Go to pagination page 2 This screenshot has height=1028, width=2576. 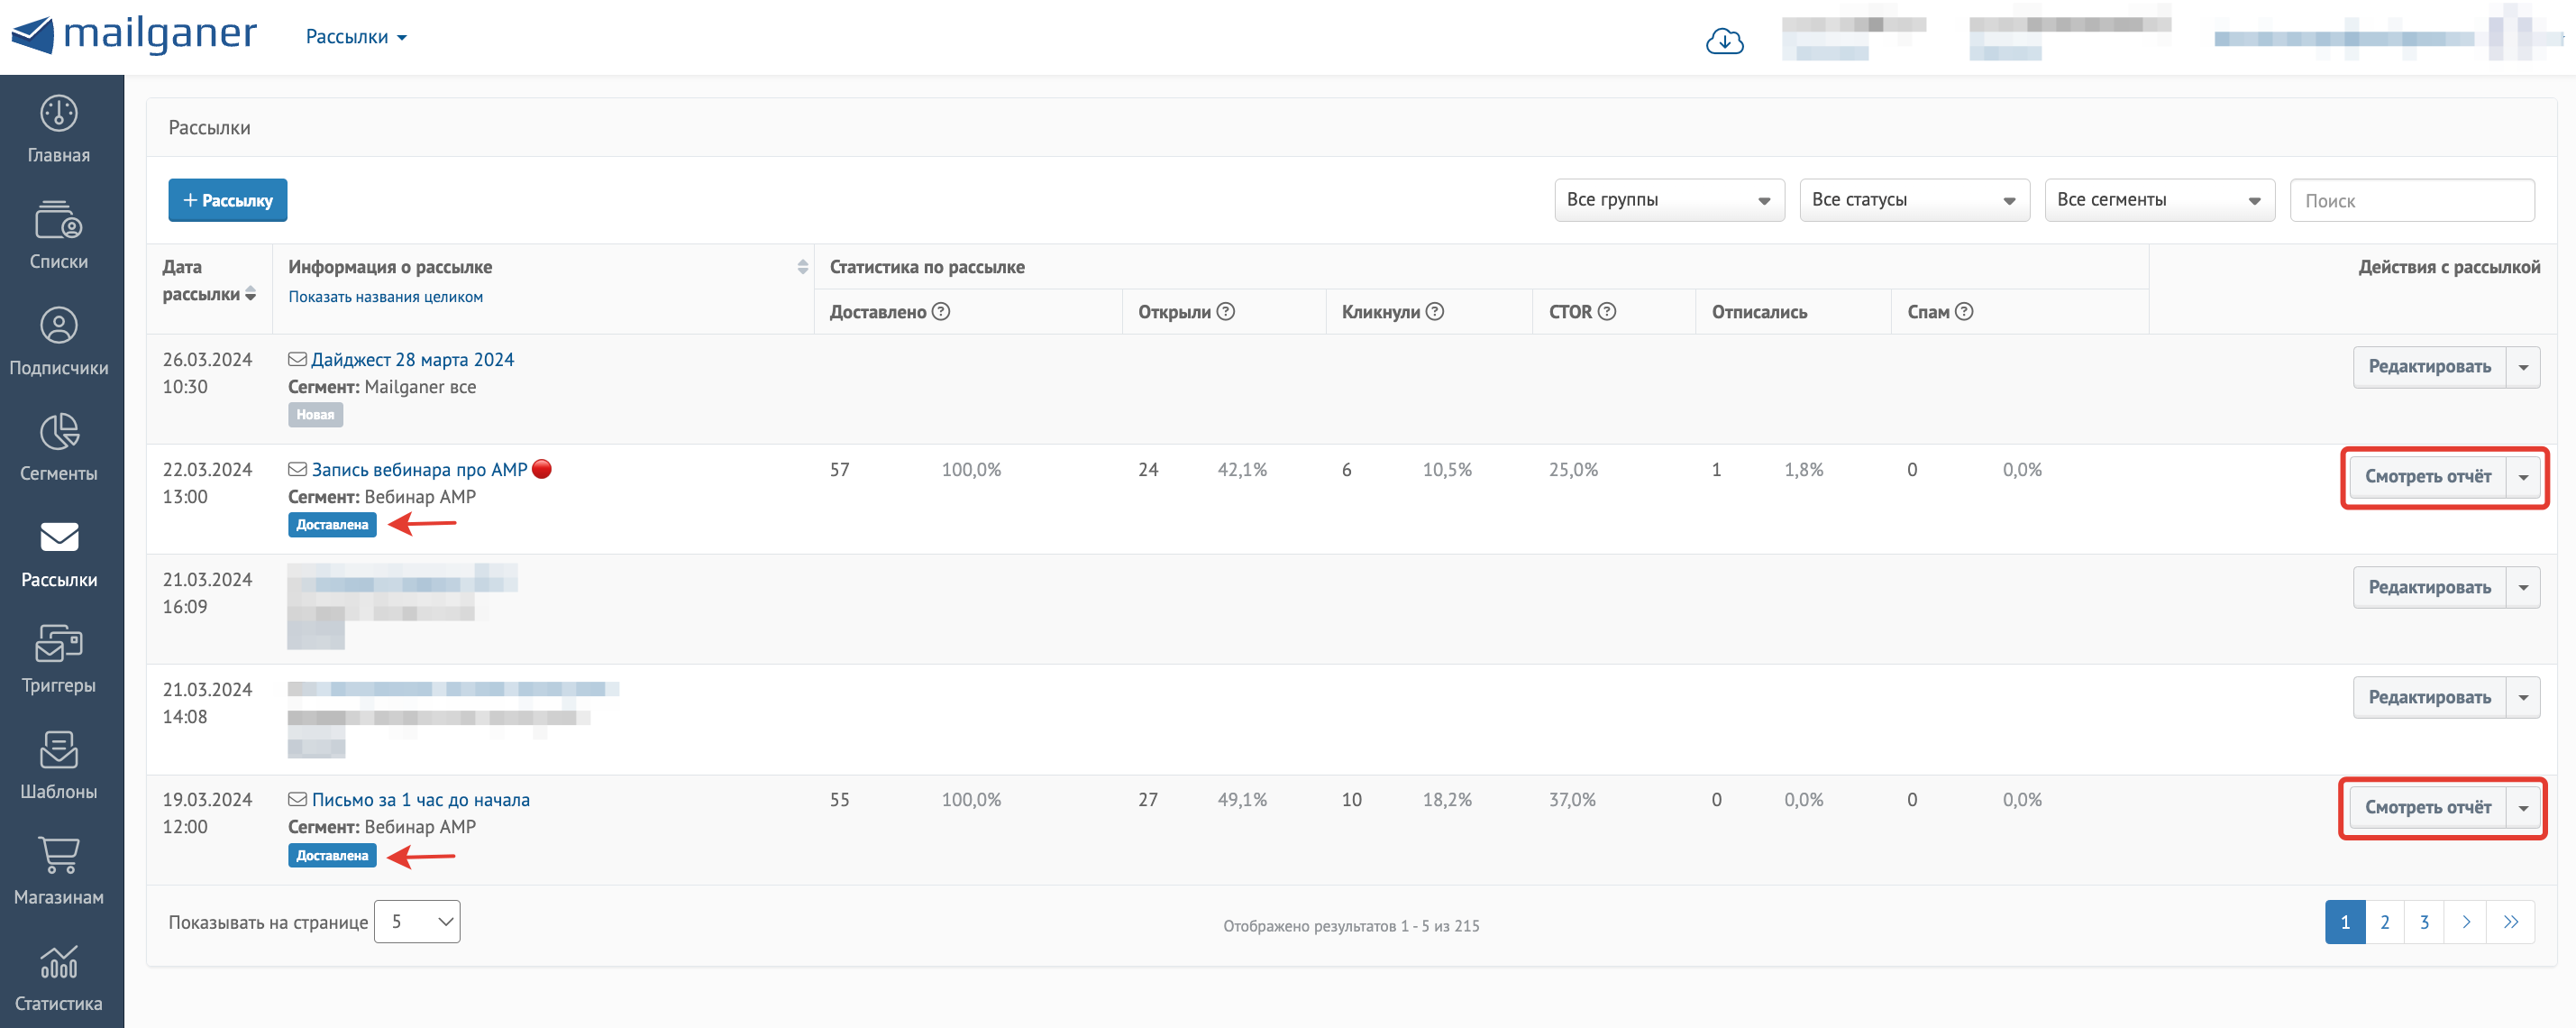tap(2384, 922)
